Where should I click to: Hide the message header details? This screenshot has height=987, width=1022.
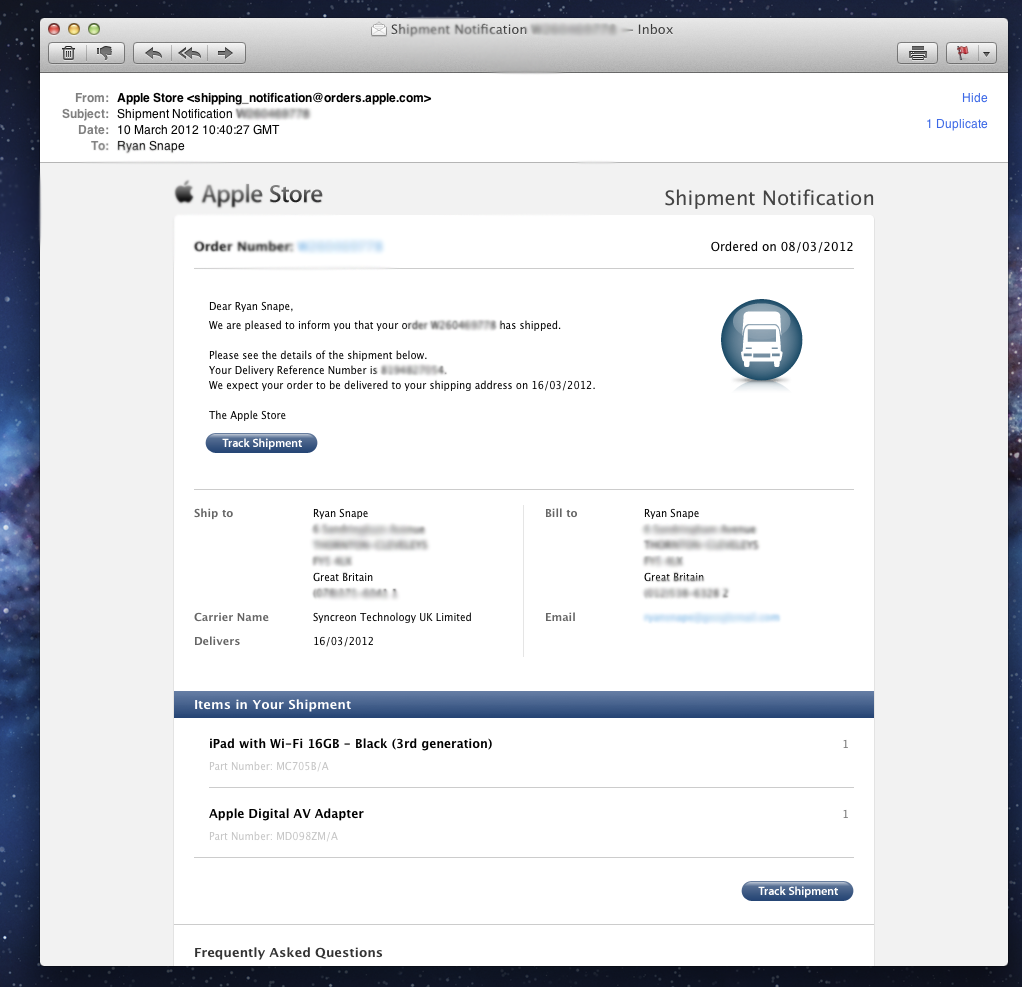pyautogui.click(x=974, y=98)
